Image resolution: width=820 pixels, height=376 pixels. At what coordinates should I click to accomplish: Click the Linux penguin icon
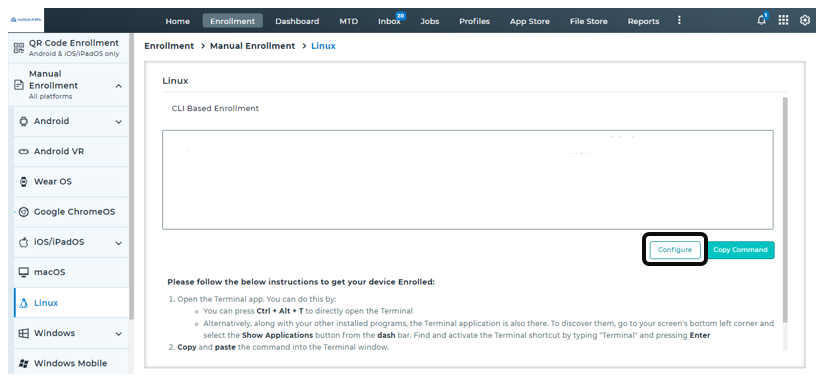(23, 303)
